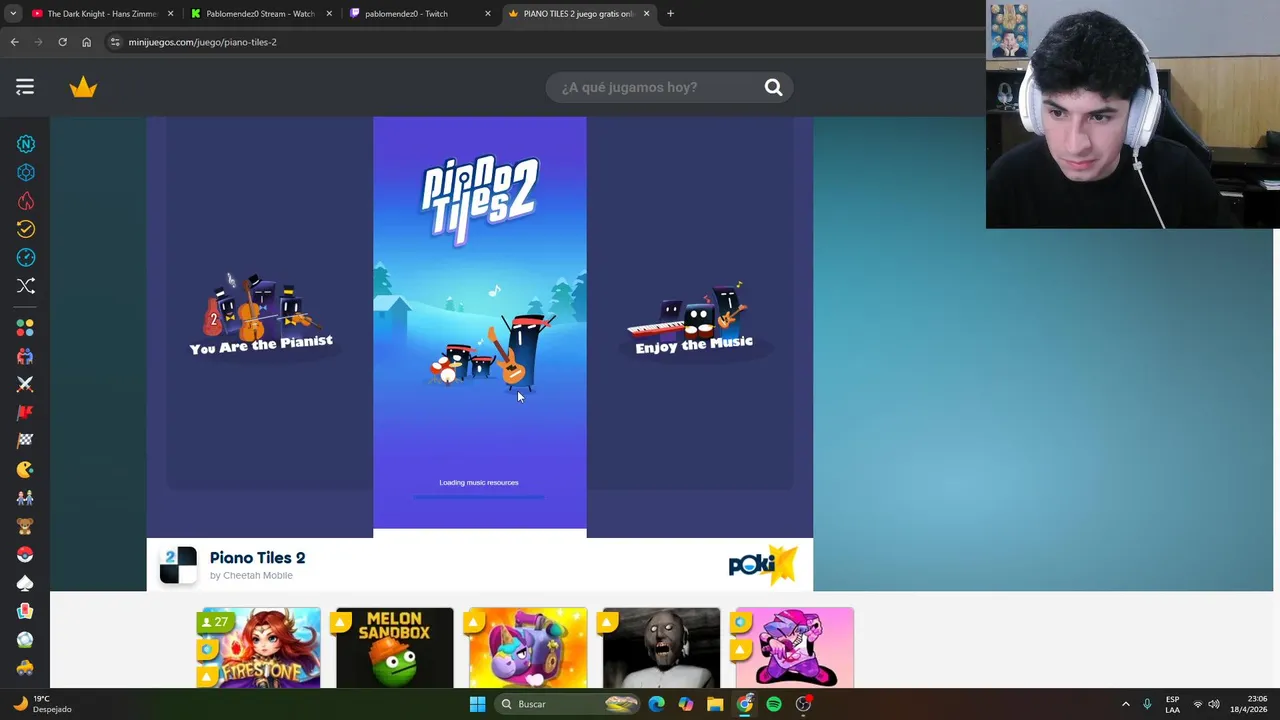Viewport: 1280px width, 720px height.
Task: Click the by Cheetah Mobile text
Action: (x=251, y=576)
